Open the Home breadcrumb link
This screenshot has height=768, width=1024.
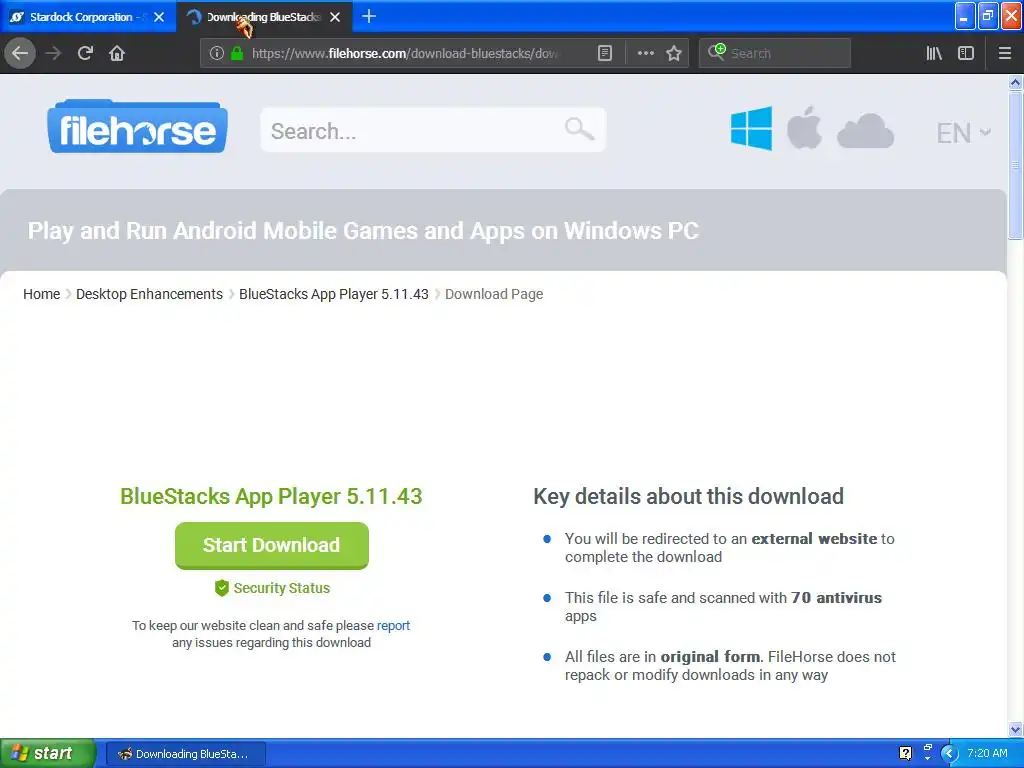[41, 294]
